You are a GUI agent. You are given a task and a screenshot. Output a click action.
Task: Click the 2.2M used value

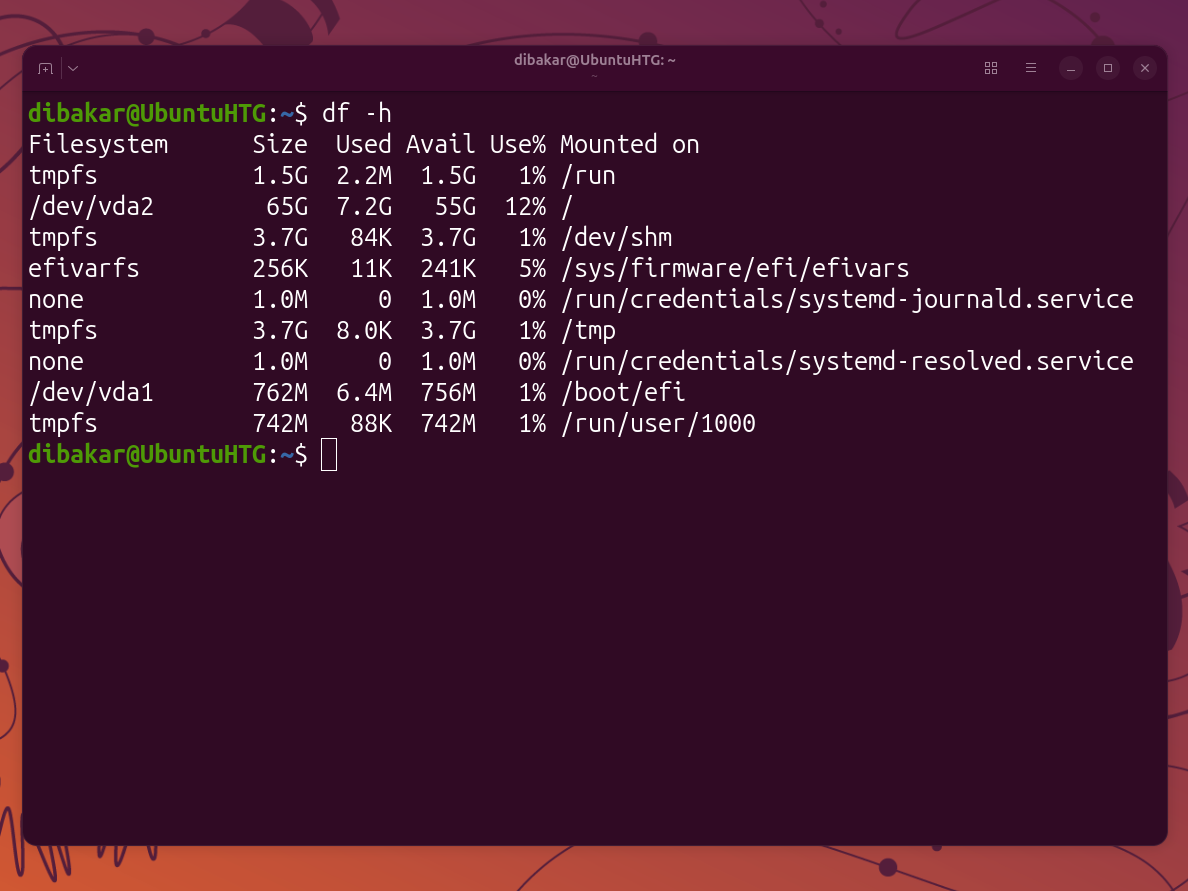(364, 176)
